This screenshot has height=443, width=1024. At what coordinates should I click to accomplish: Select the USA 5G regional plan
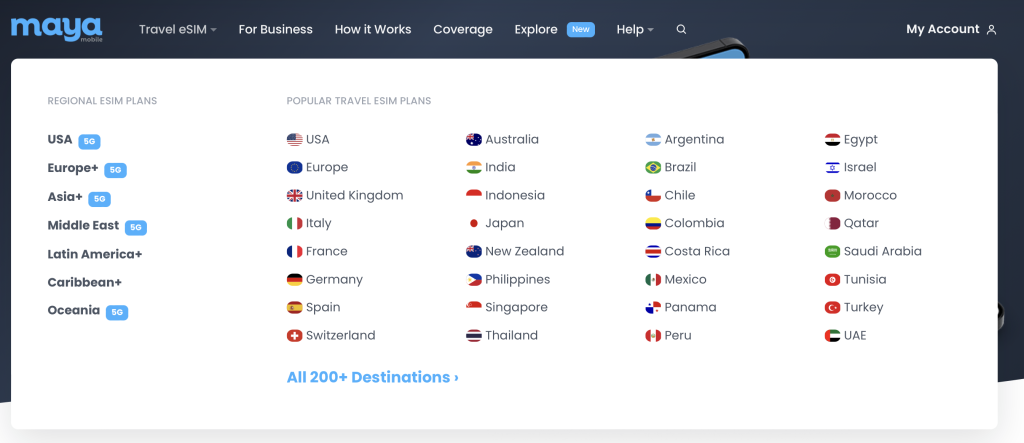click(74, 140)
